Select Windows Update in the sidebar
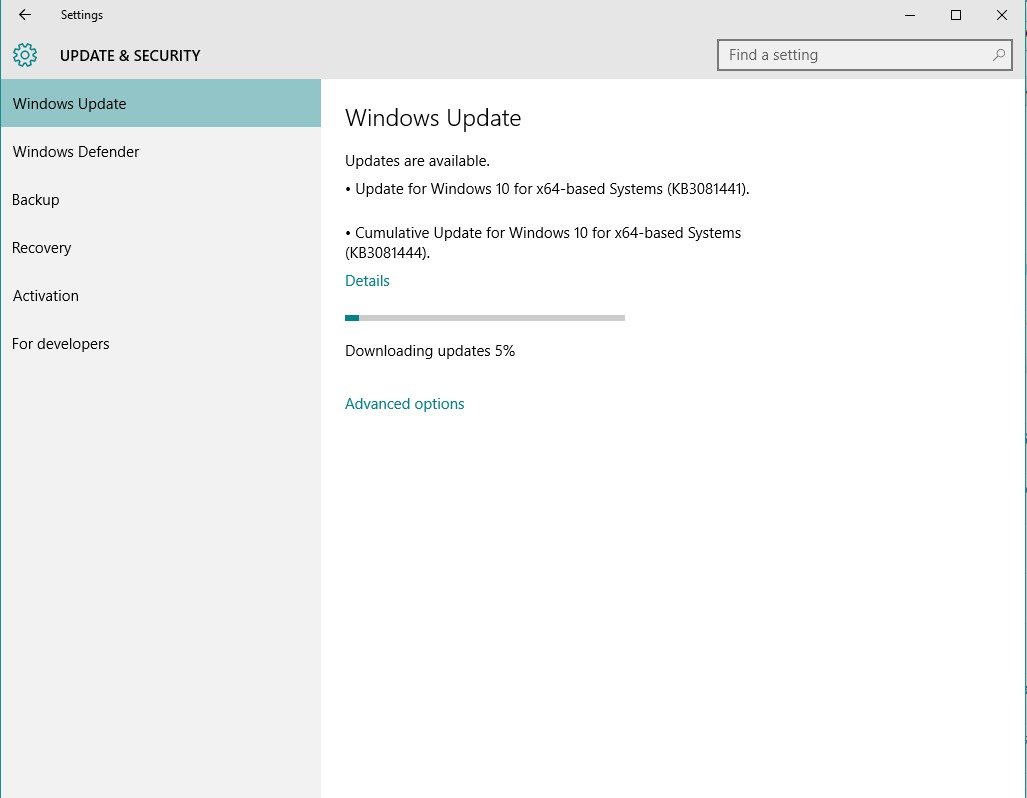 pos(160,104)
